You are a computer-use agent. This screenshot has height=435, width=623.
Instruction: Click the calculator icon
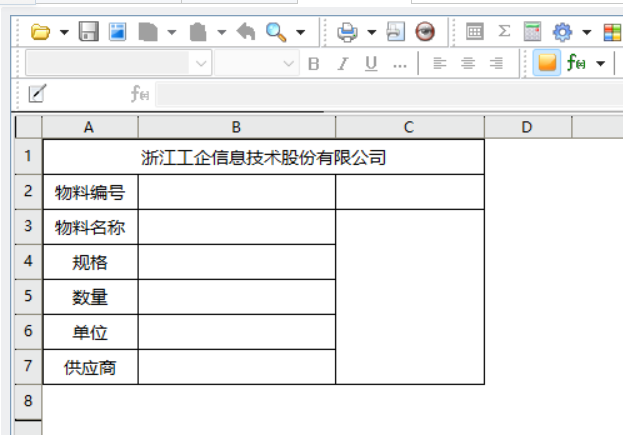tap(532, 31)
